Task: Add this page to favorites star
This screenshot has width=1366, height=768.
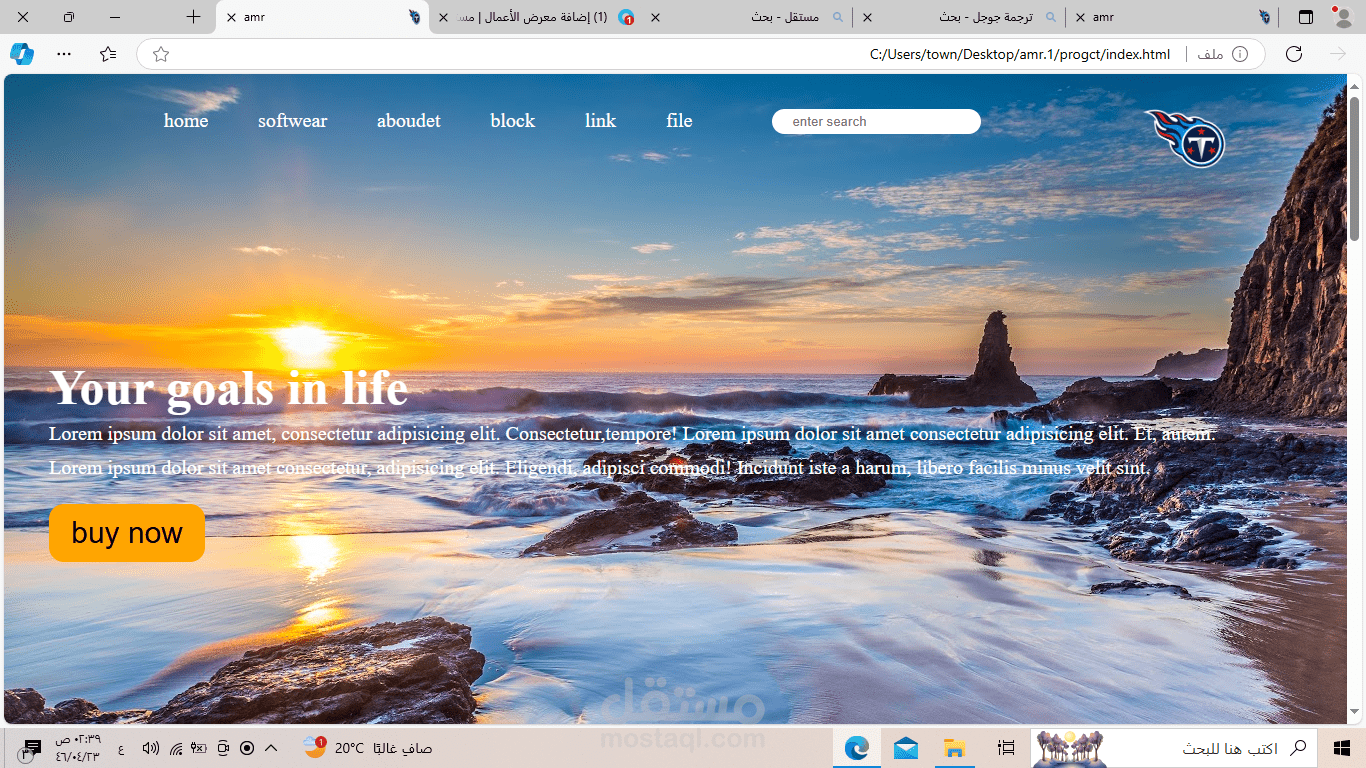Action: pyautogui.click(x=161, y=54)
